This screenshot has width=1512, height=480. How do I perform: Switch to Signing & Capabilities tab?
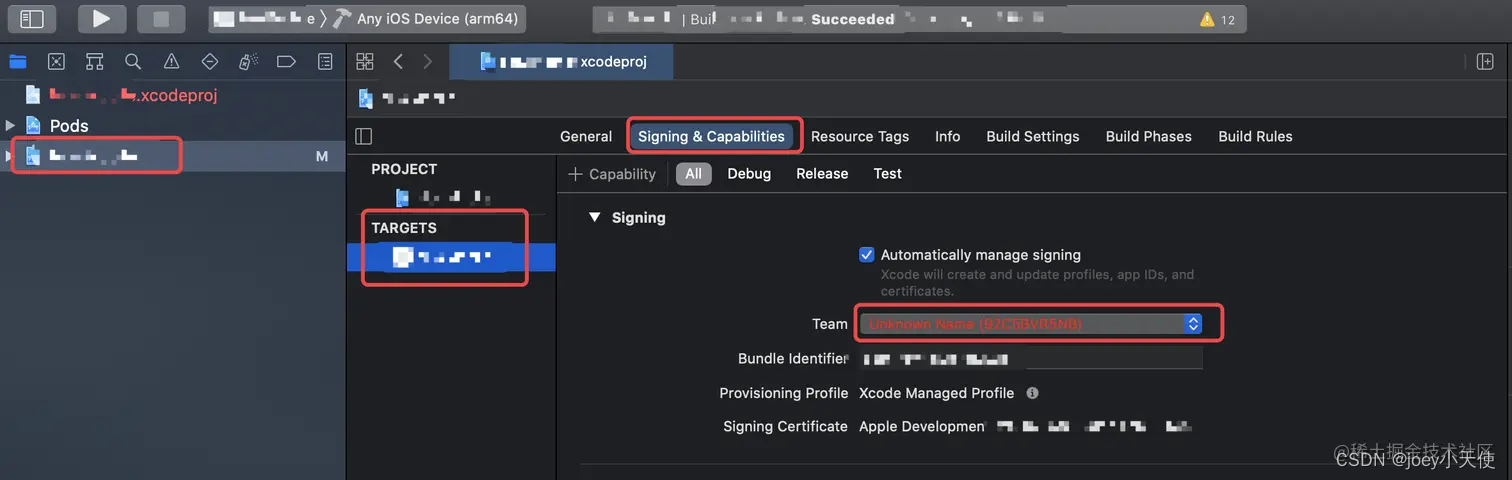(x=711, y=136)
